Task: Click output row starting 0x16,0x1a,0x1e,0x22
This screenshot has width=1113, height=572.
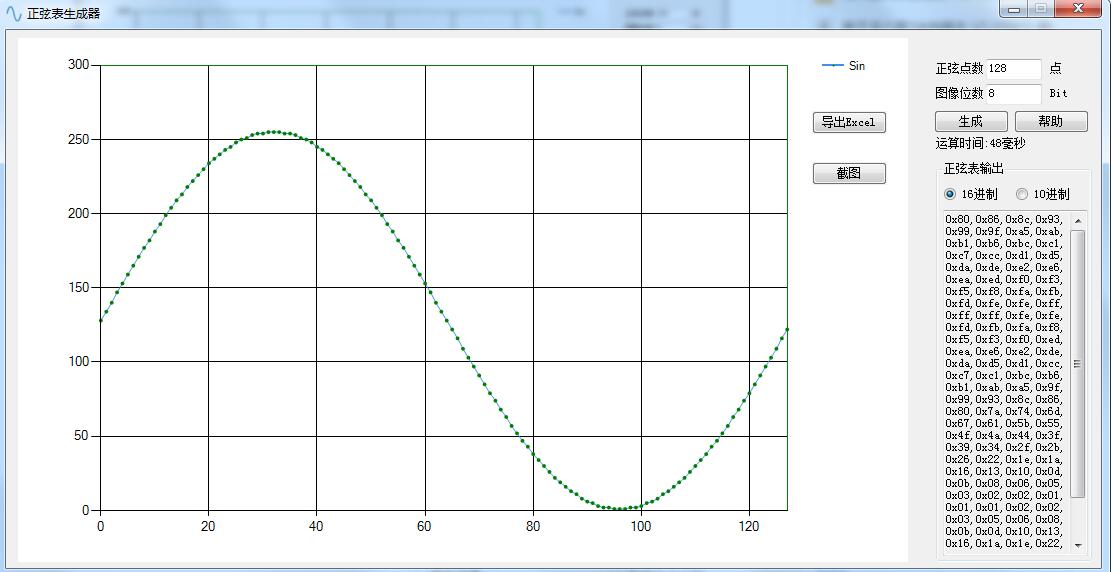Action: coord(1004,543)
